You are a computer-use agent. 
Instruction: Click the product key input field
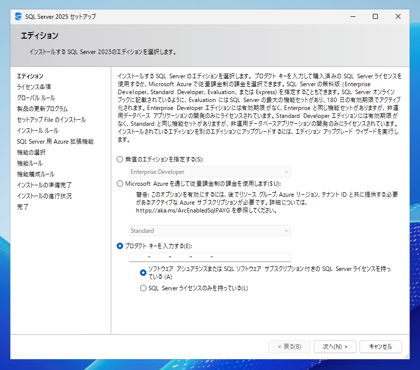(209, 257)
